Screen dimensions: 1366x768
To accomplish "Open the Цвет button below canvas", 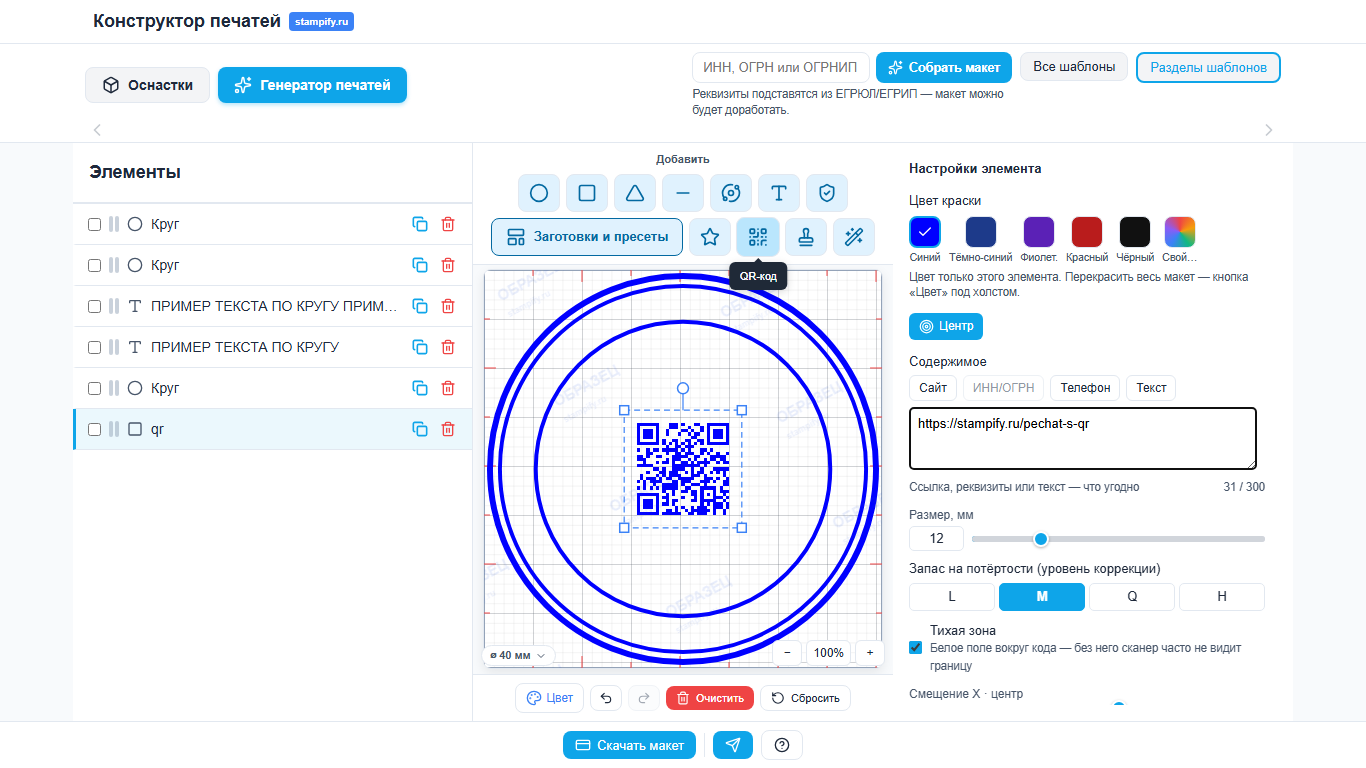I will 549,698.
